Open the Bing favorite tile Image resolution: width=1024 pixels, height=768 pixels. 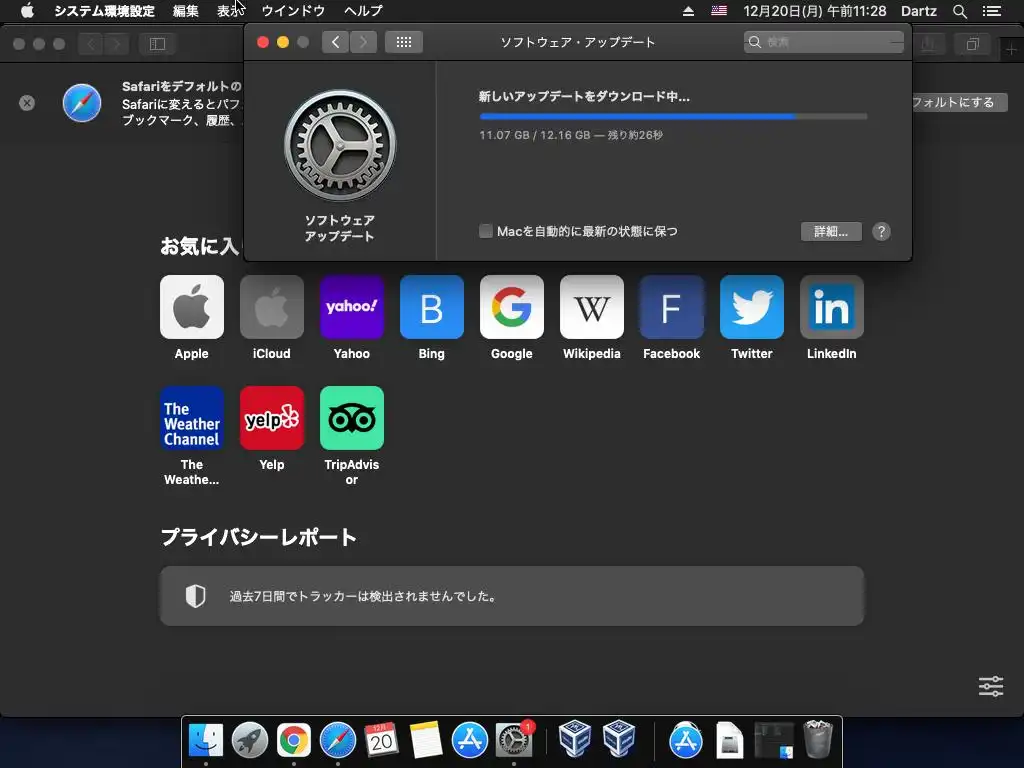click(x=432, y=307)
